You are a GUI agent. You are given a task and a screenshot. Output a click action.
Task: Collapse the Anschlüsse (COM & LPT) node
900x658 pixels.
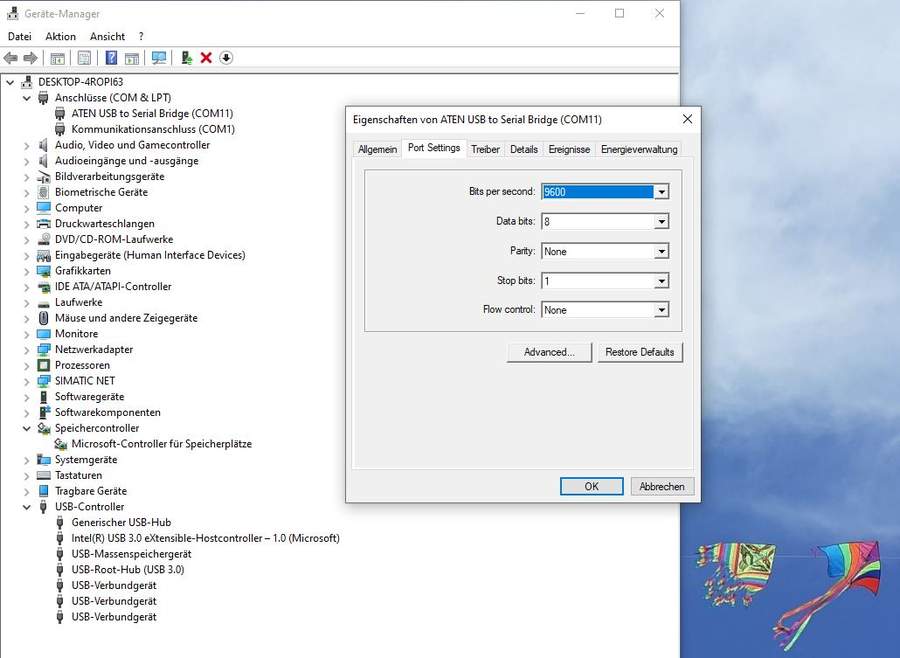point(26,98)
